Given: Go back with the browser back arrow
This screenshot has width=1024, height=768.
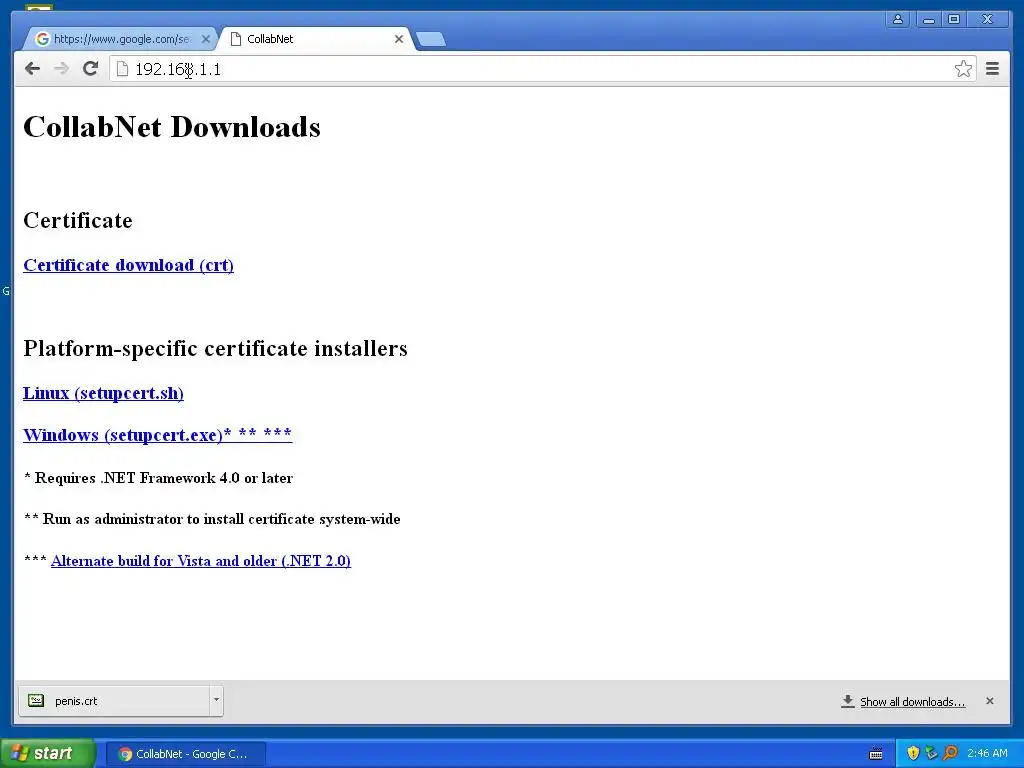Looking at the screenshot, I should tap(32, 69).
